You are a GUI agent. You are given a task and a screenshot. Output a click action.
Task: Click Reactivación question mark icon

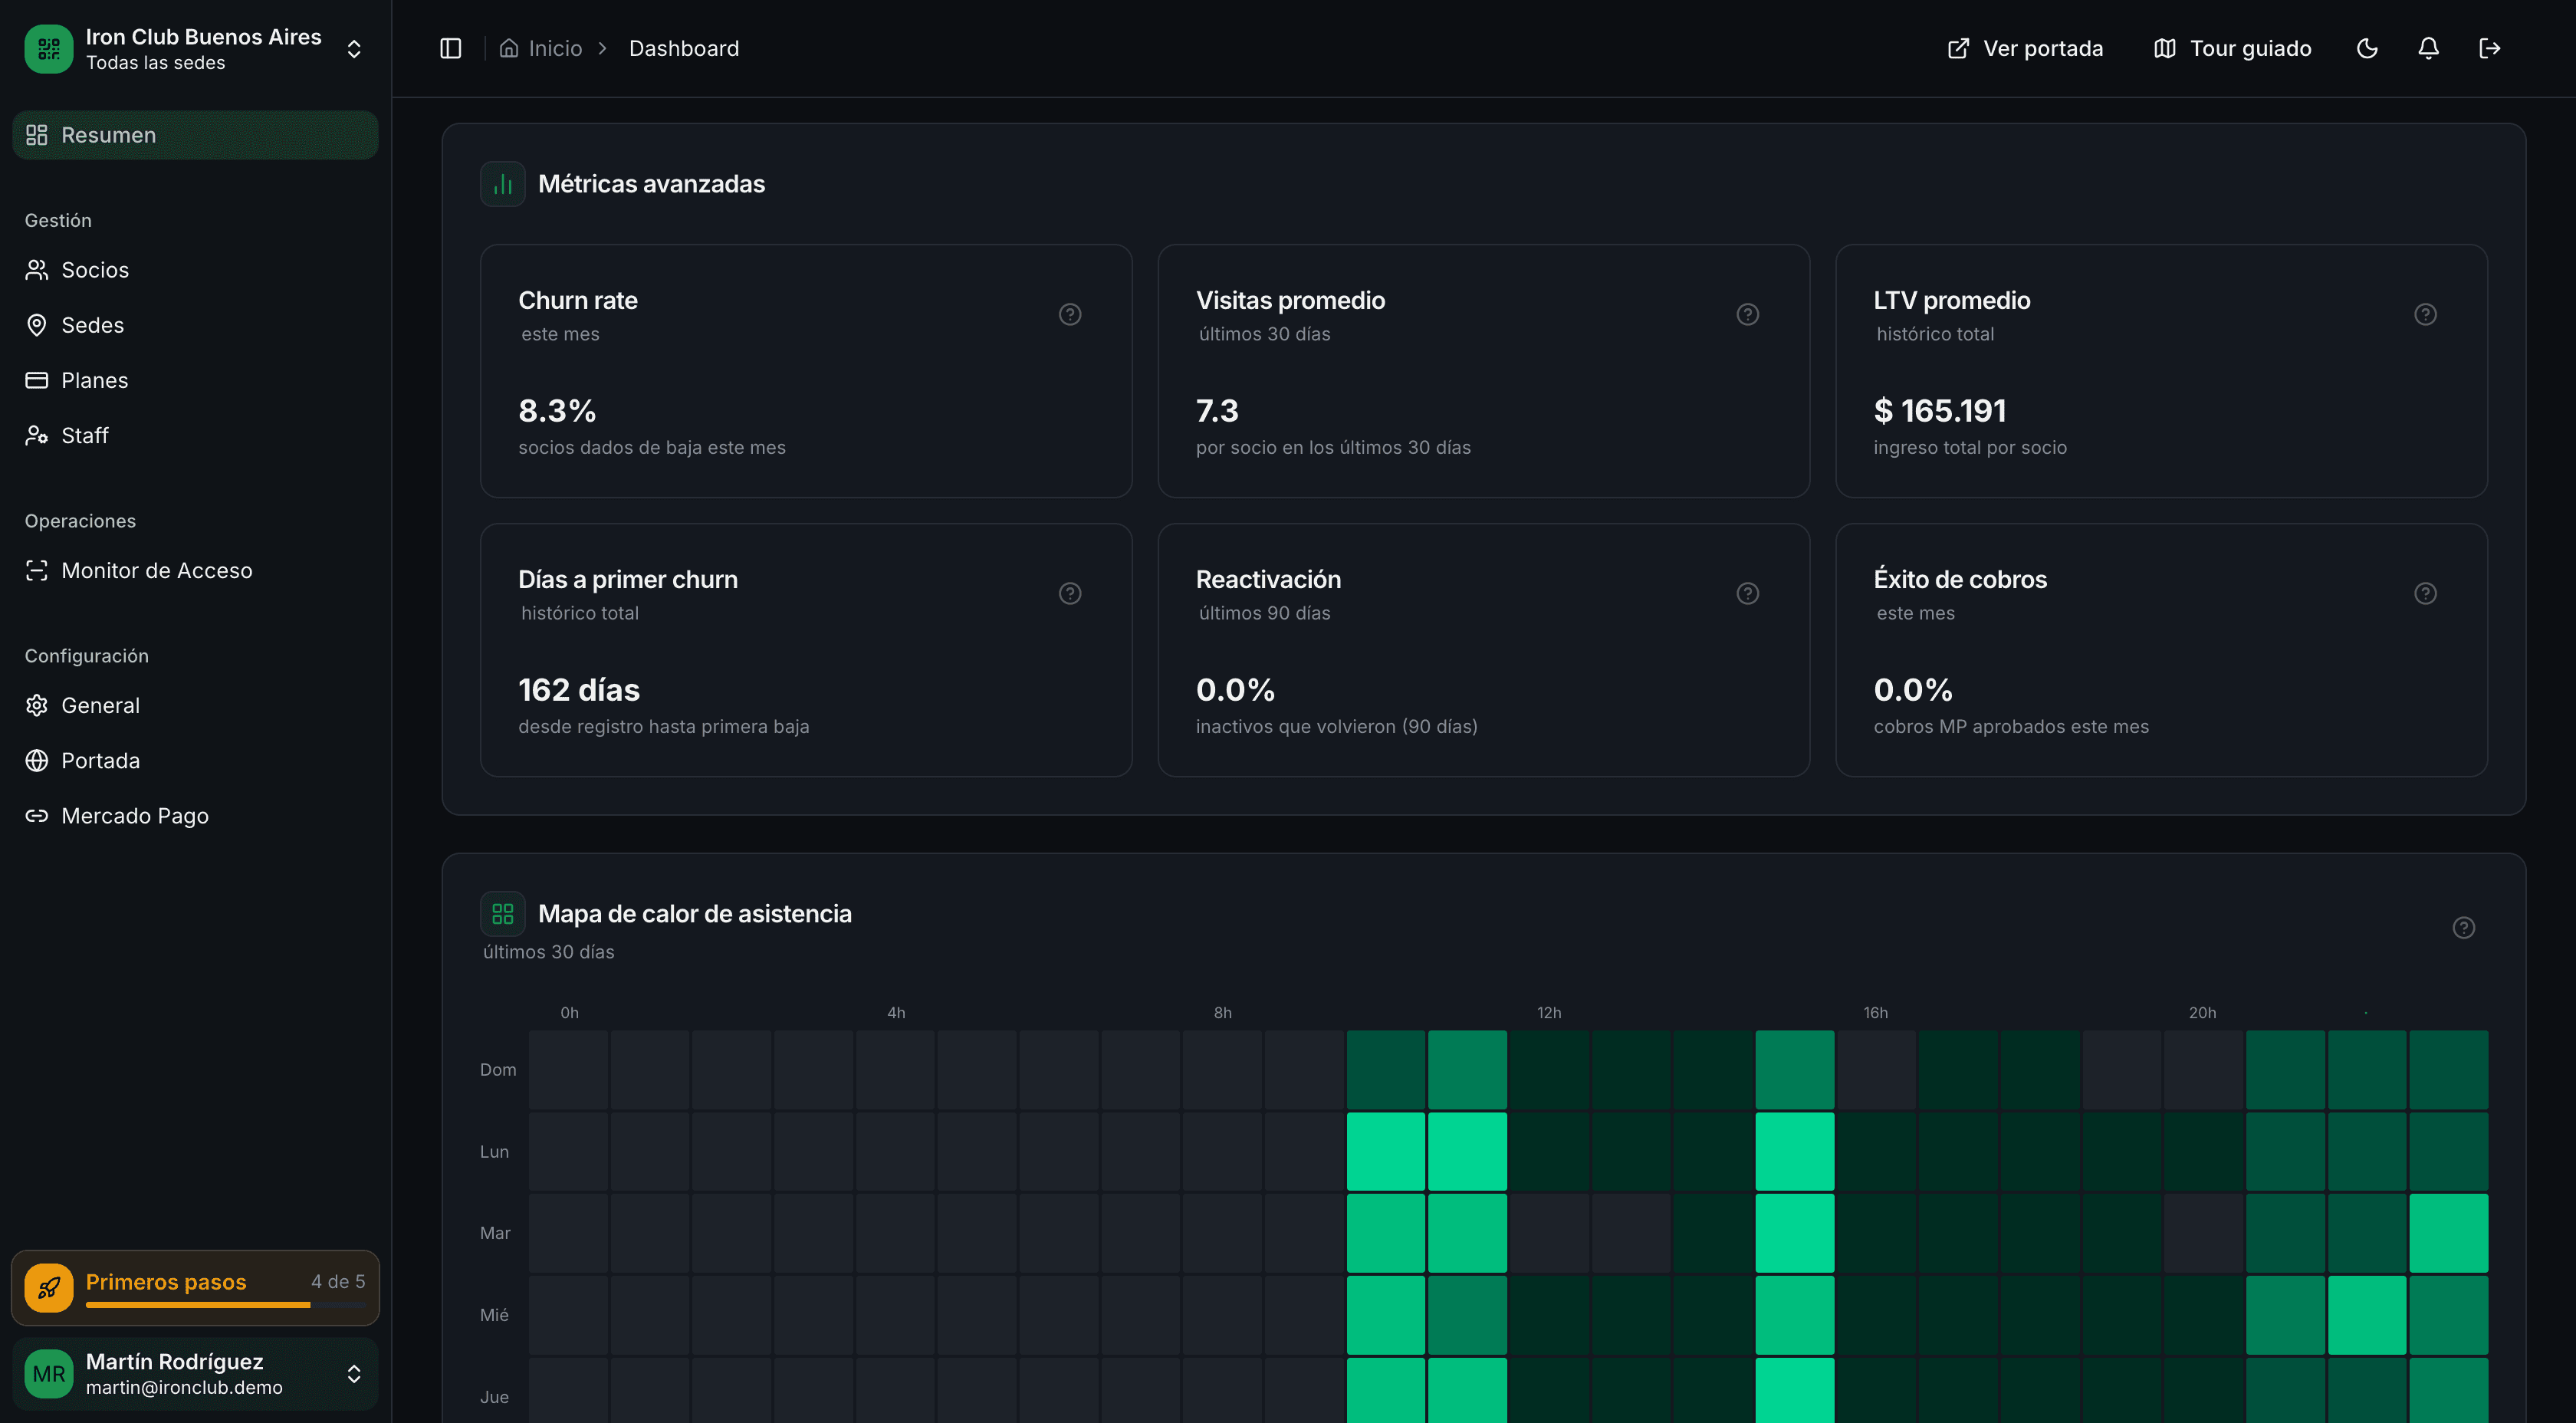point(1747,593)
